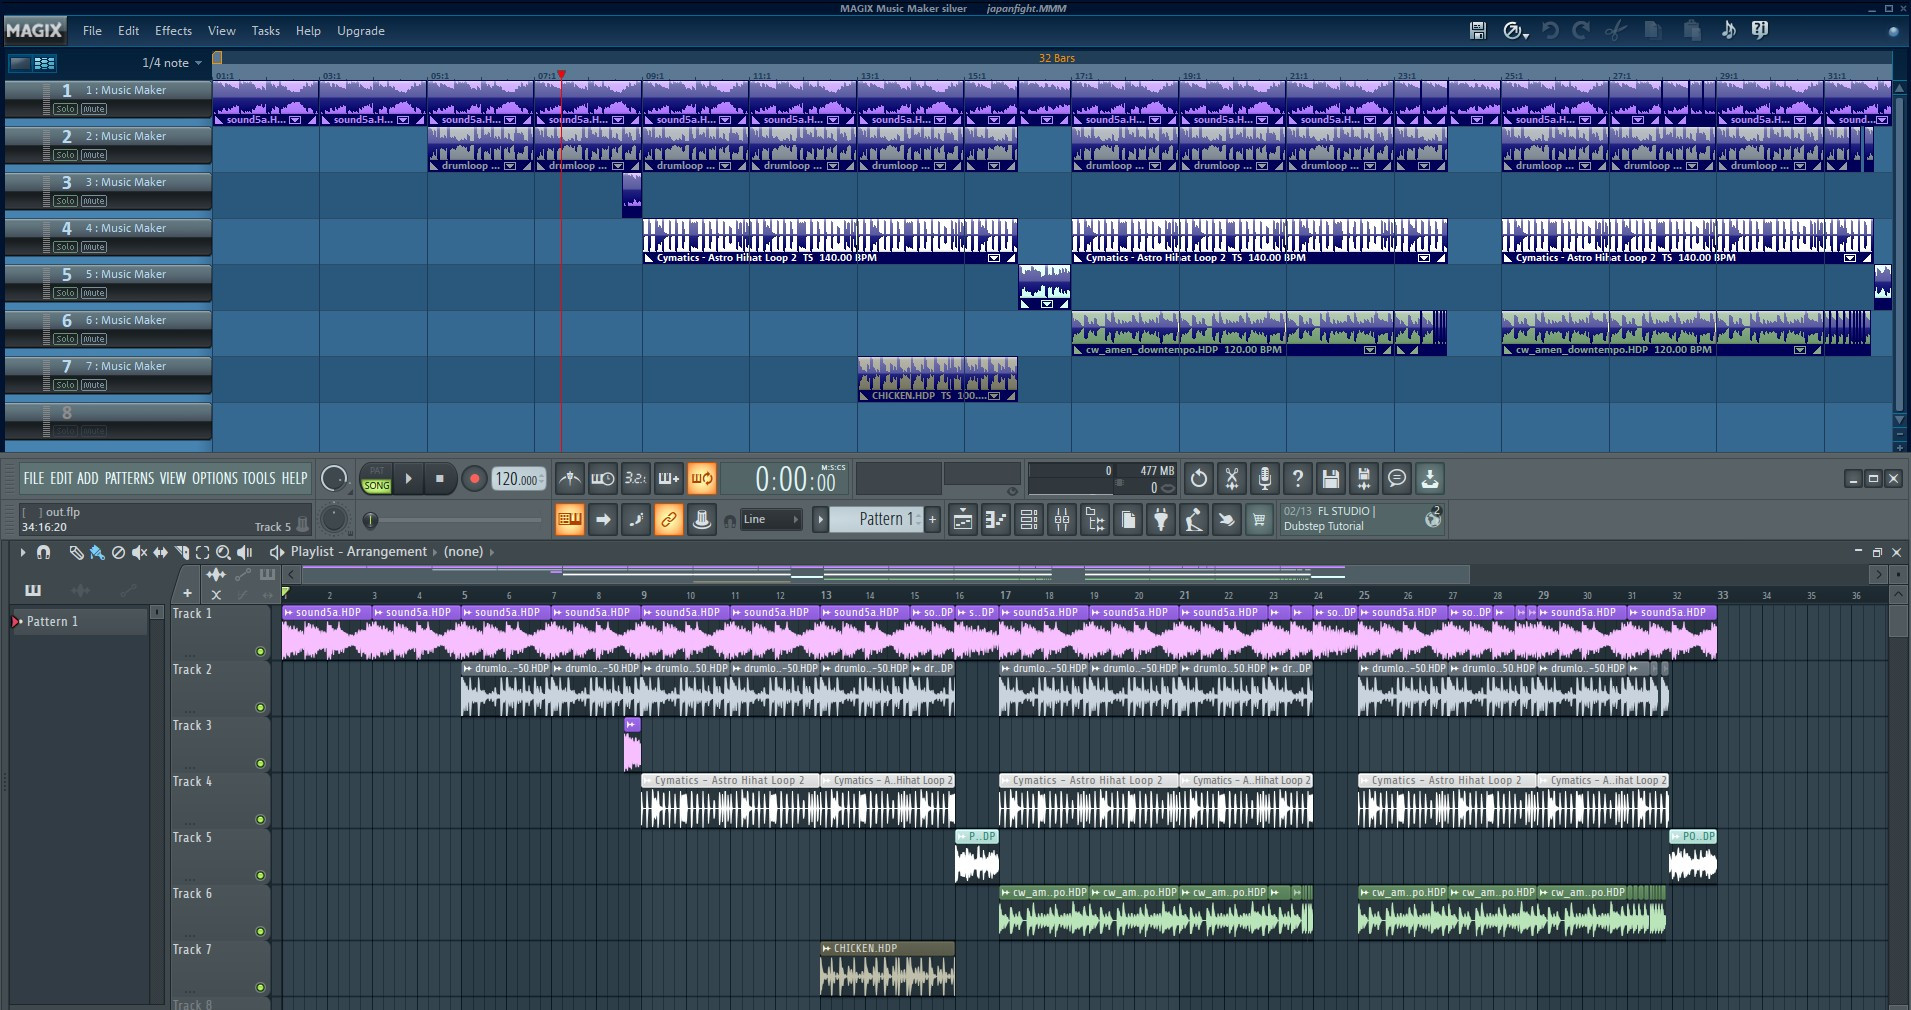Toggle typing keyboard to piano button

coord(570,519)
